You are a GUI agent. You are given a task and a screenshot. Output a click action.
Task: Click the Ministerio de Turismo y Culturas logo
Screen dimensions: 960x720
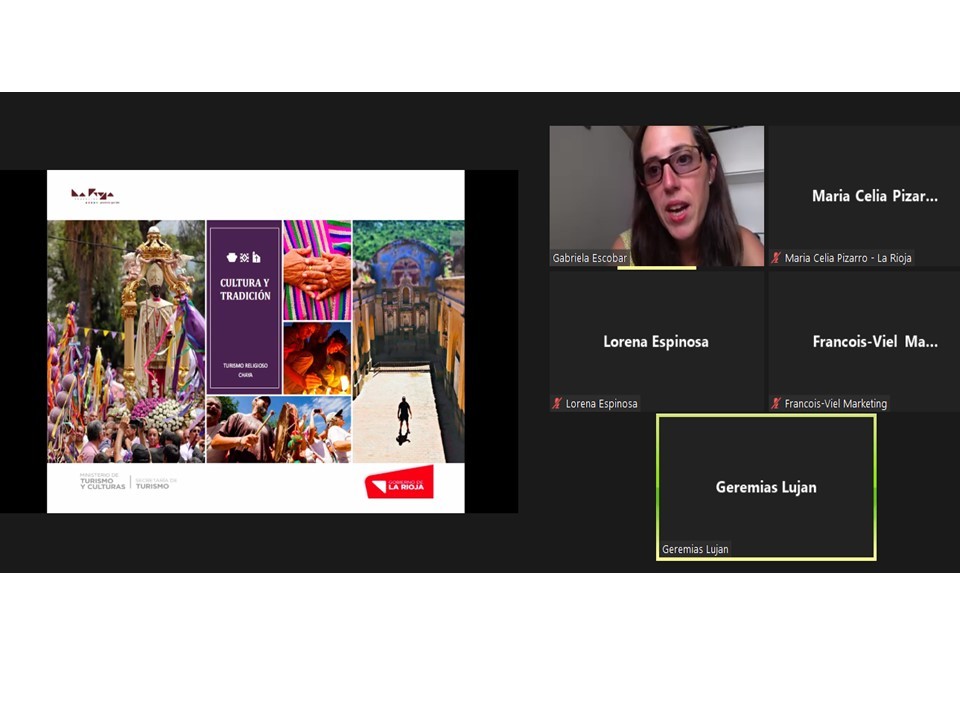point(103,482)
